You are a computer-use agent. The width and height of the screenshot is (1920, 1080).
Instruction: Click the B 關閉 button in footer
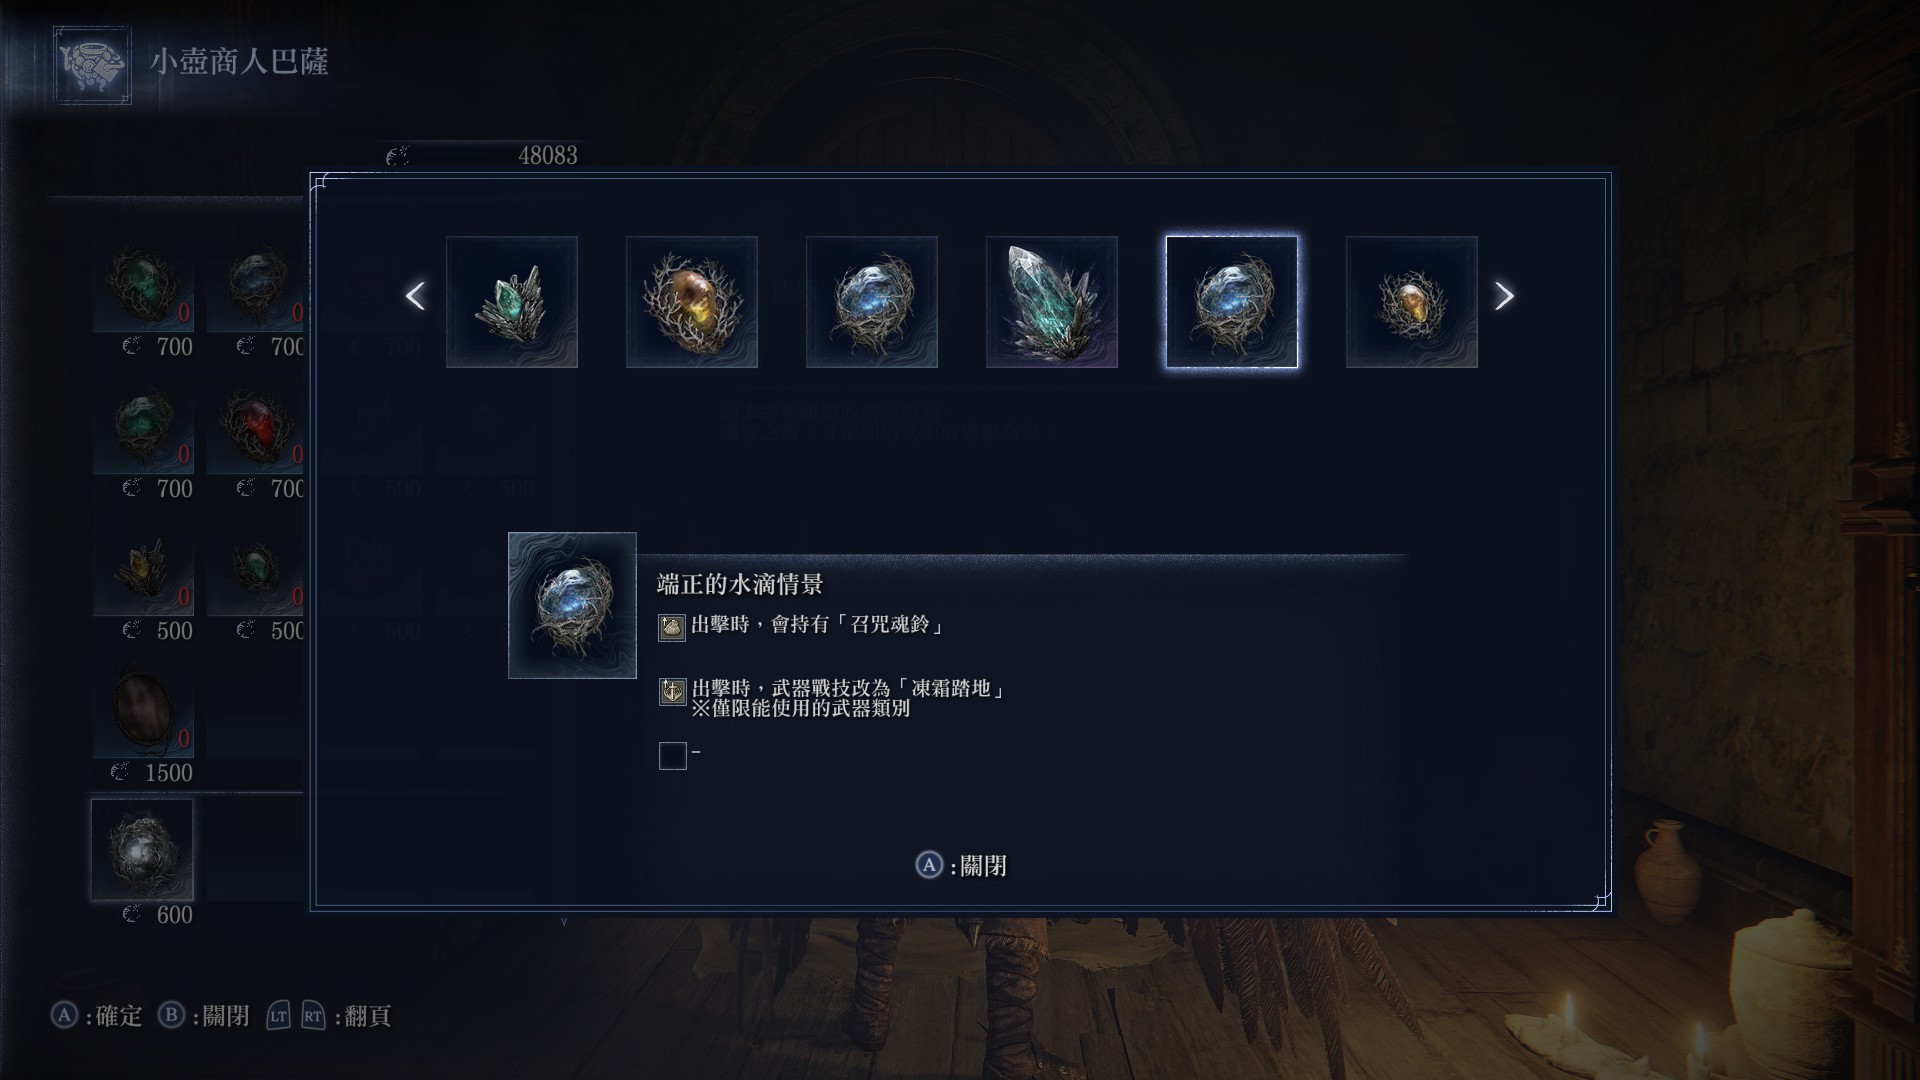click(204, 1016)
